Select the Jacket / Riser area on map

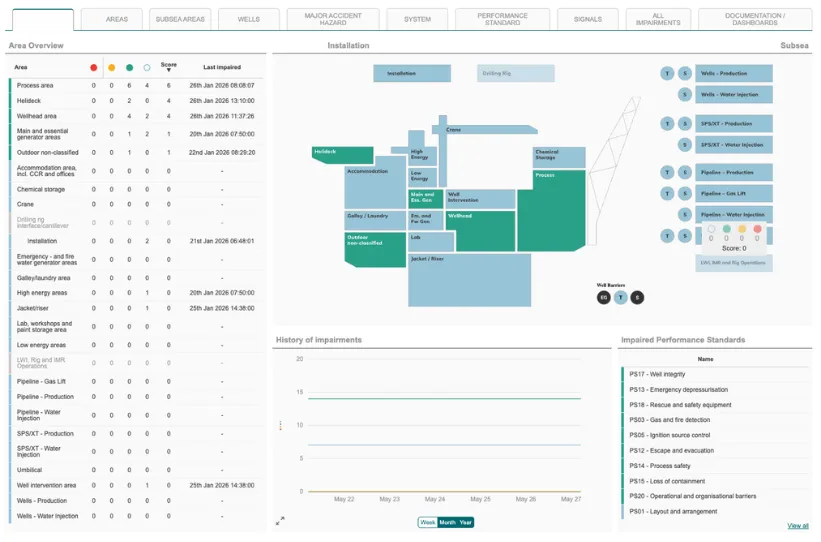pyautogui.click(x=469, y=280)
